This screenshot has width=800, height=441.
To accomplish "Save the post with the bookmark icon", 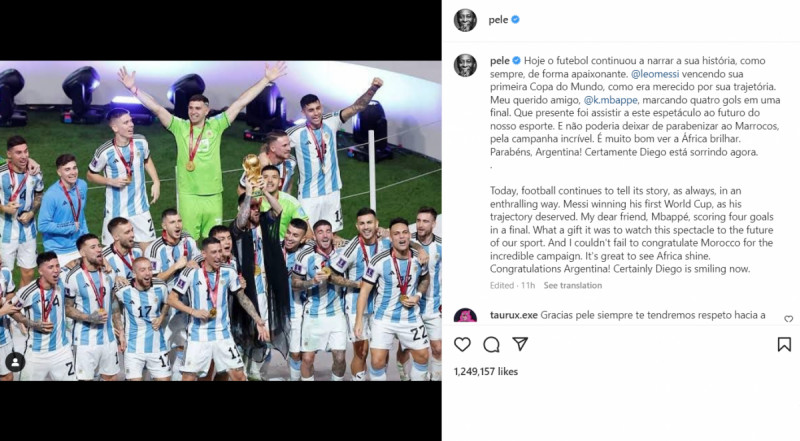I will tap(784, 345).
